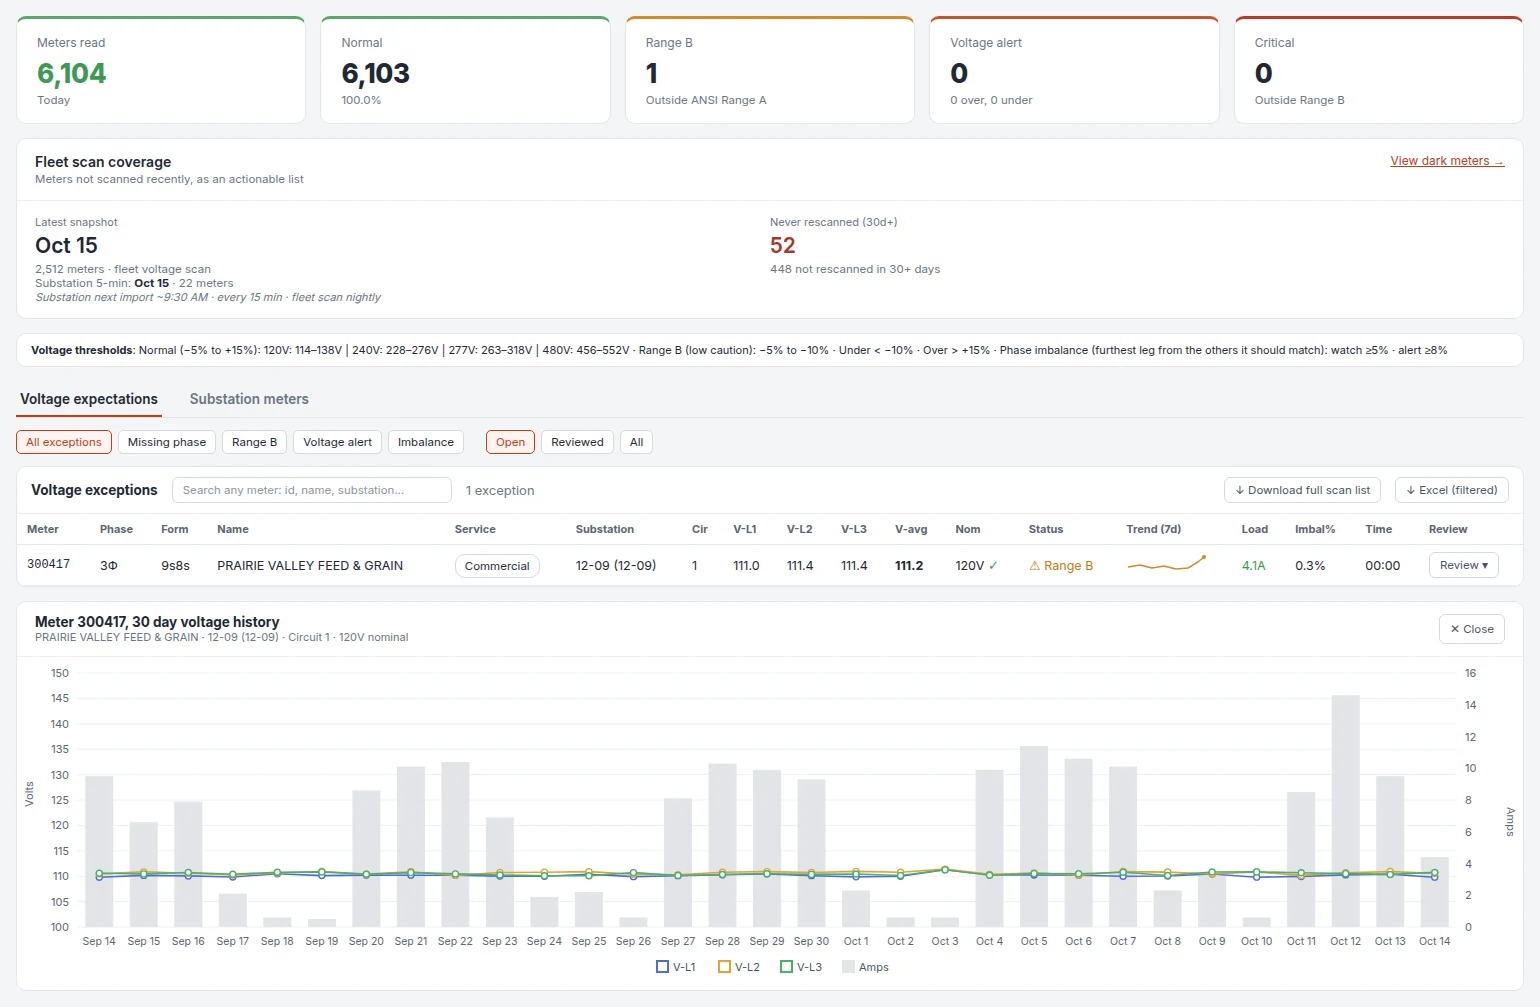Toggle V-L2 series in chart legend
The height and width of the screenshot is (1007, 1540).
coord(739,967)
